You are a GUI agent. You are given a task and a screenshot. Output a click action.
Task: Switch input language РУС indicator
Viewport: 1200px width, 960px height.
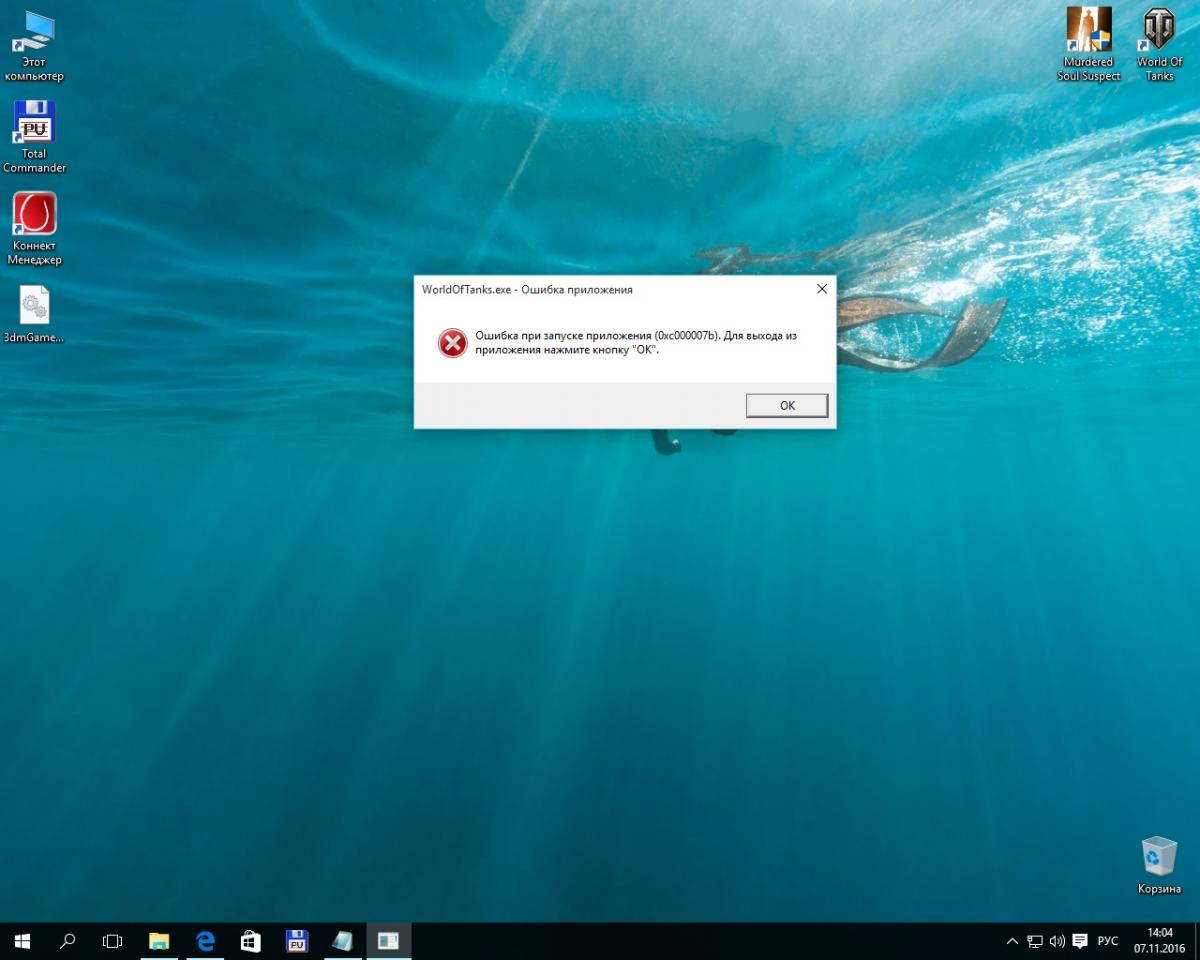1108,941
